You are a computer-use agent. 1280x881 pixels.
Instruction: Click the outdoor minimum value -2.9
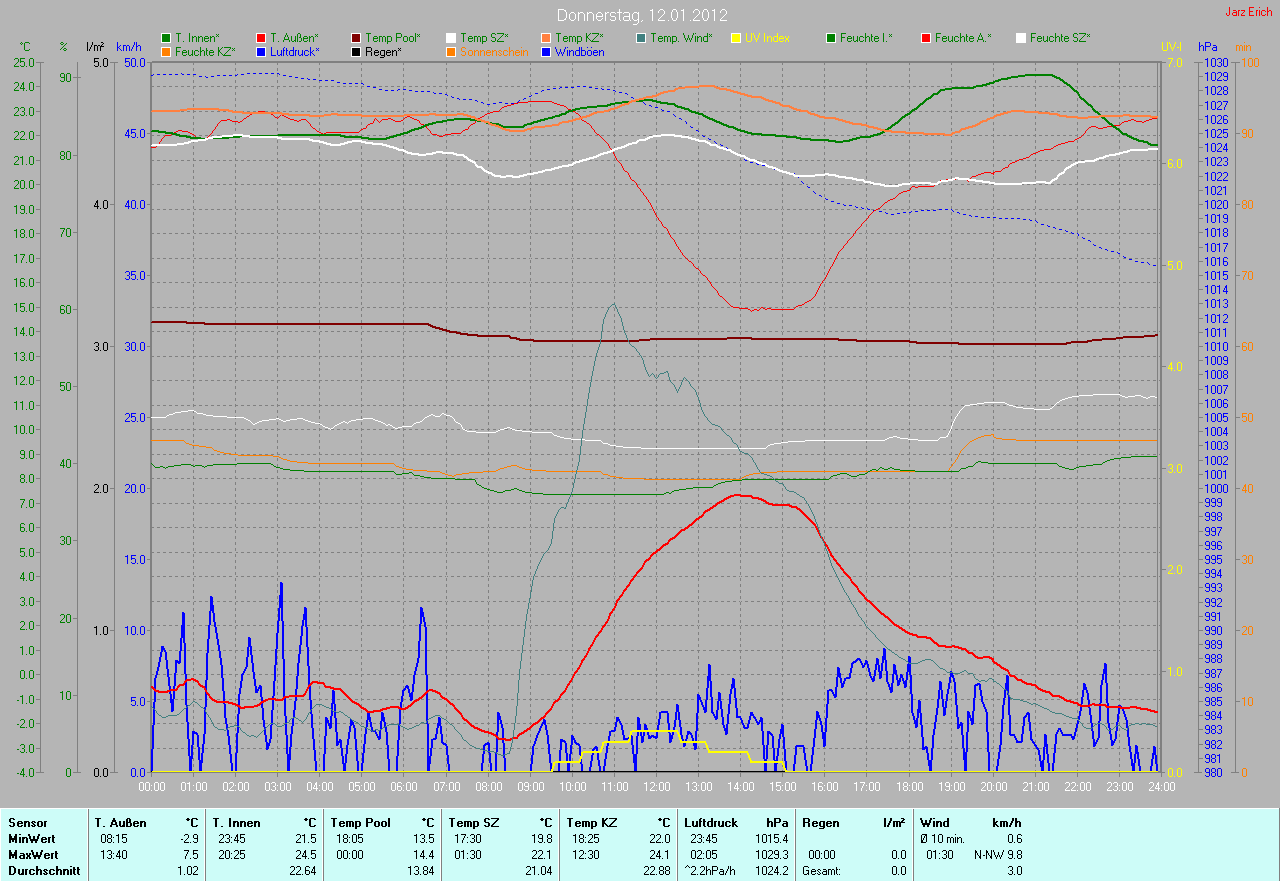(x=188, y=839)
